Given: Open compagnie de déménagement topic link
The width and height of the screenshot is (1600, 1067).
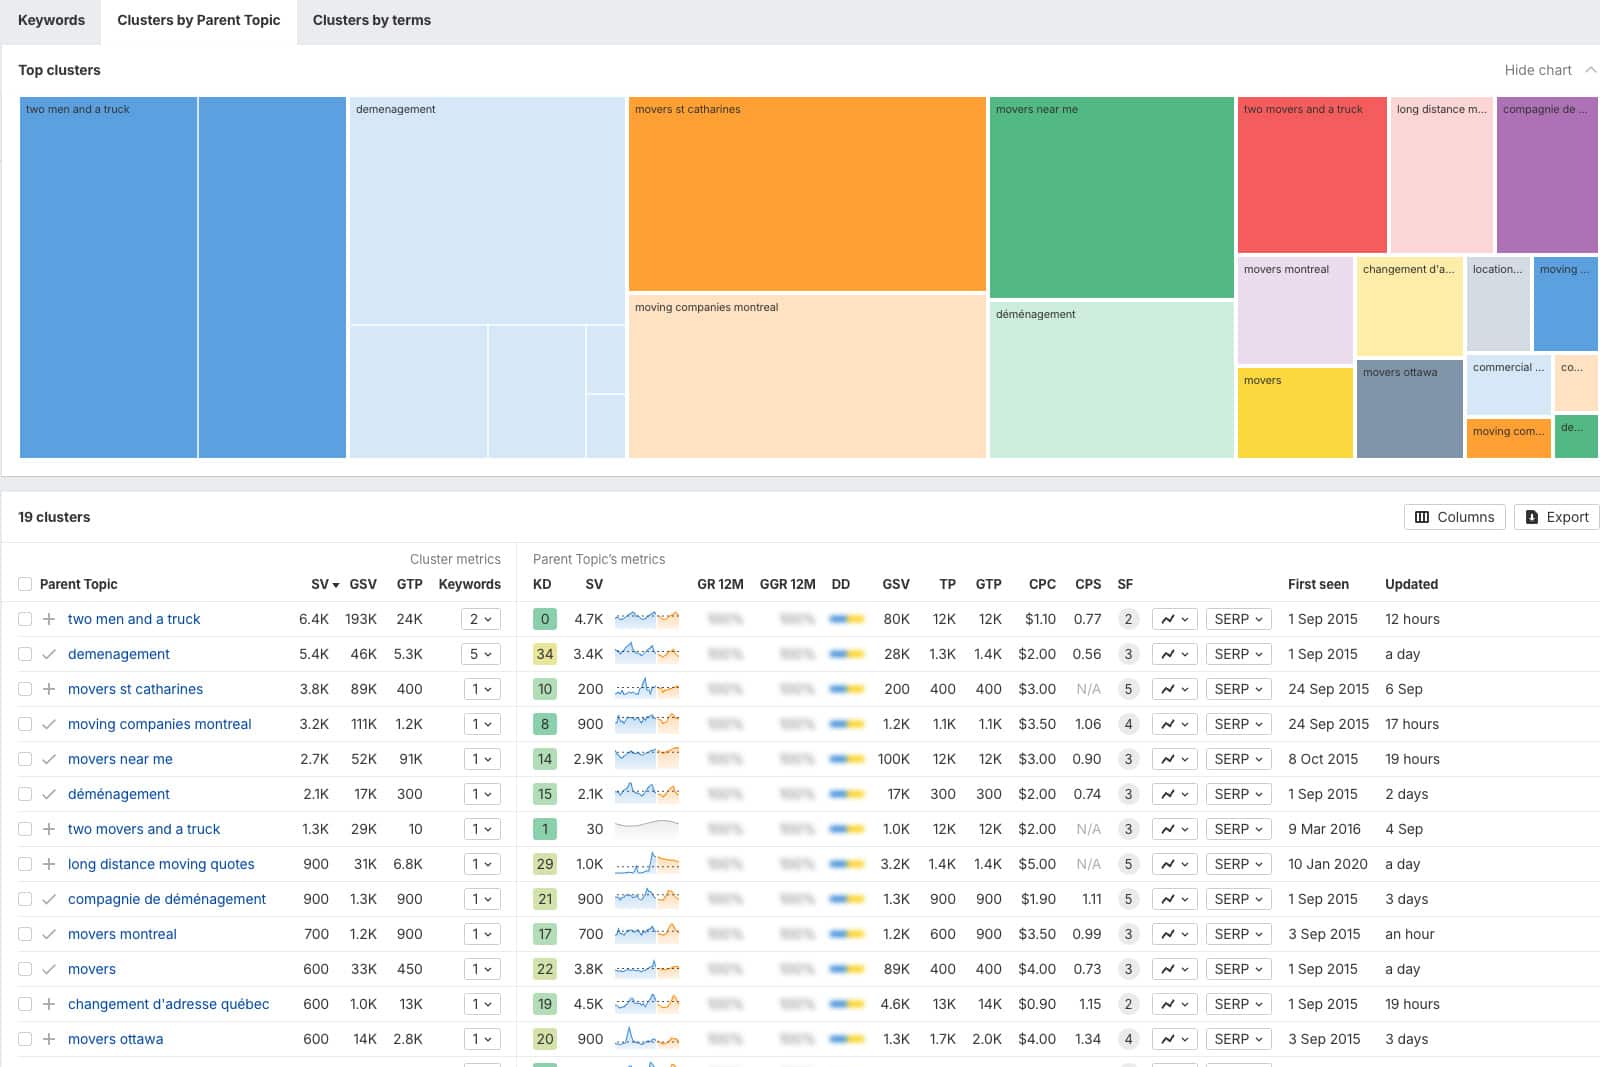Looking at the screenshot, I should coord(167,899).
